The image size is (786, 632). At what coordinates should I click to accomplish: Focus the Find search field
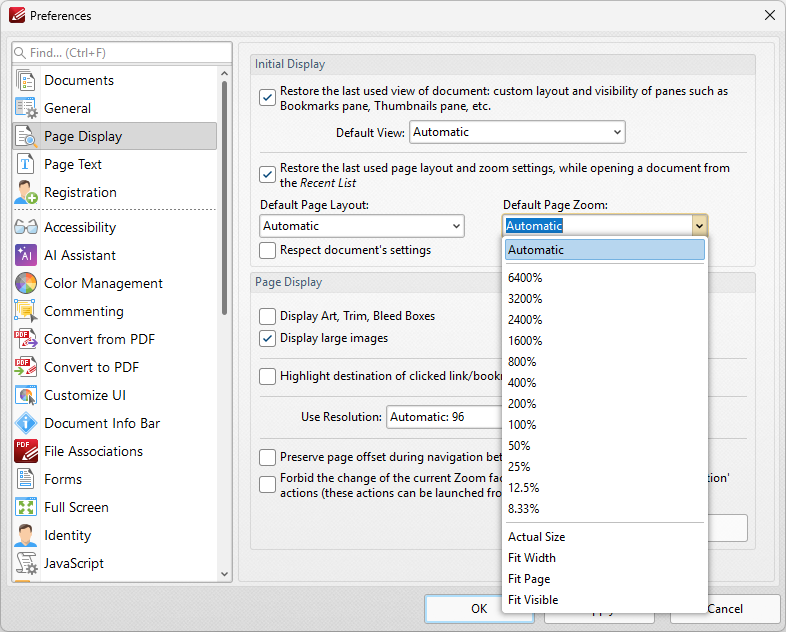pyautogui.click(x=122, y=53)
